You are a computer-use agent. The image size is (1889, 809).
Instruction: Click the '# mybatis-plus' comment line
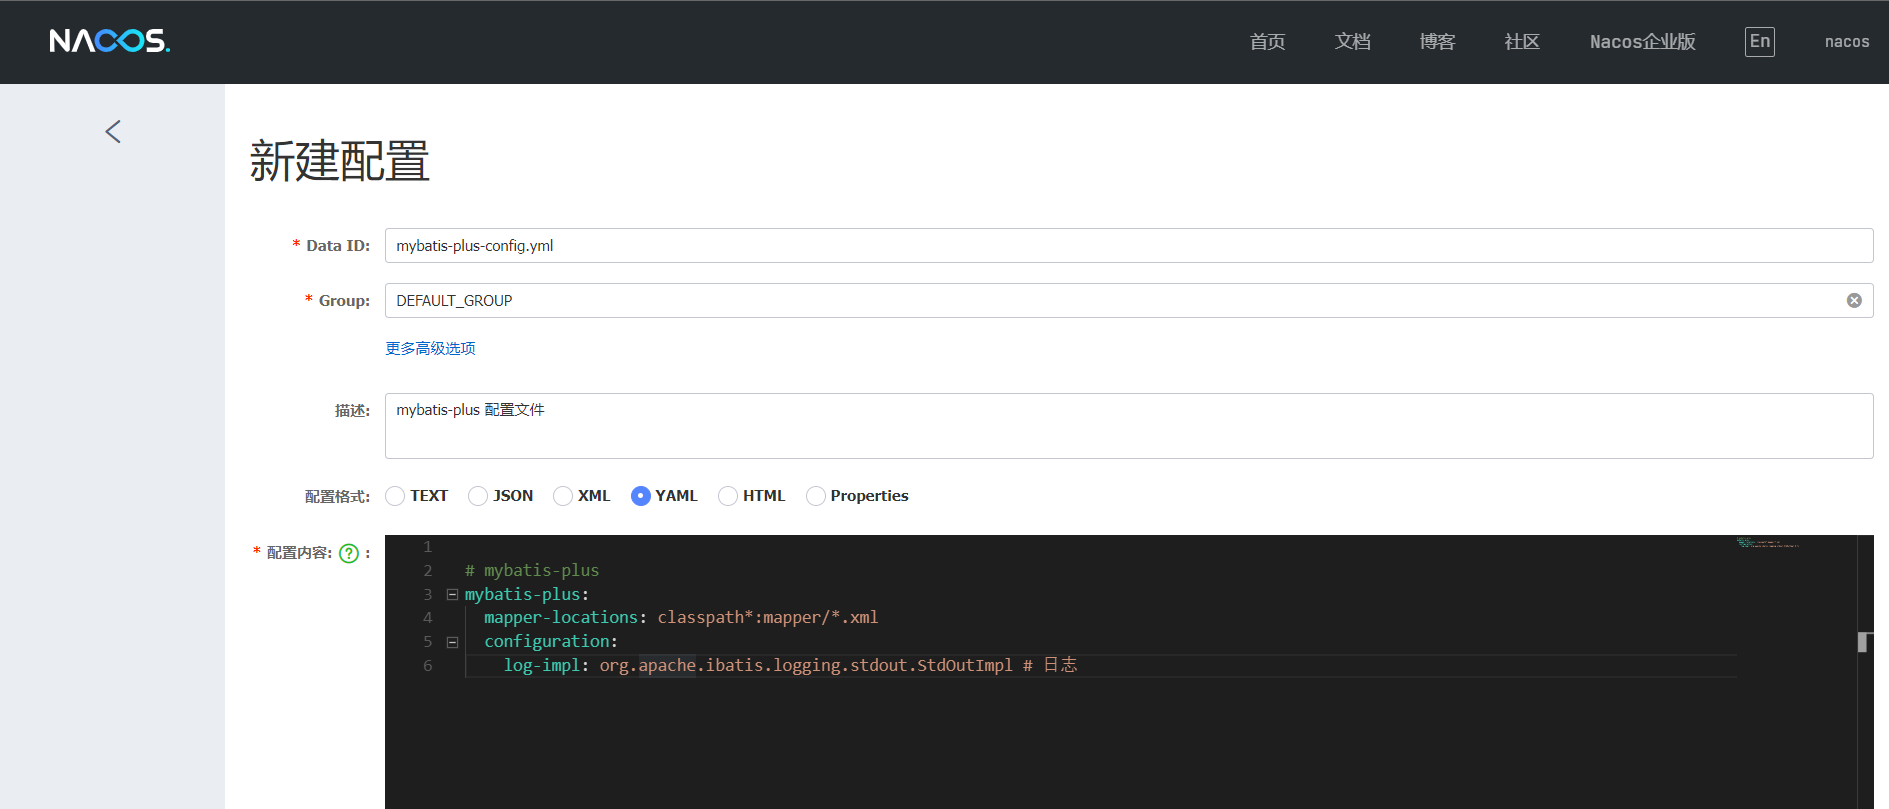(532, 571)
